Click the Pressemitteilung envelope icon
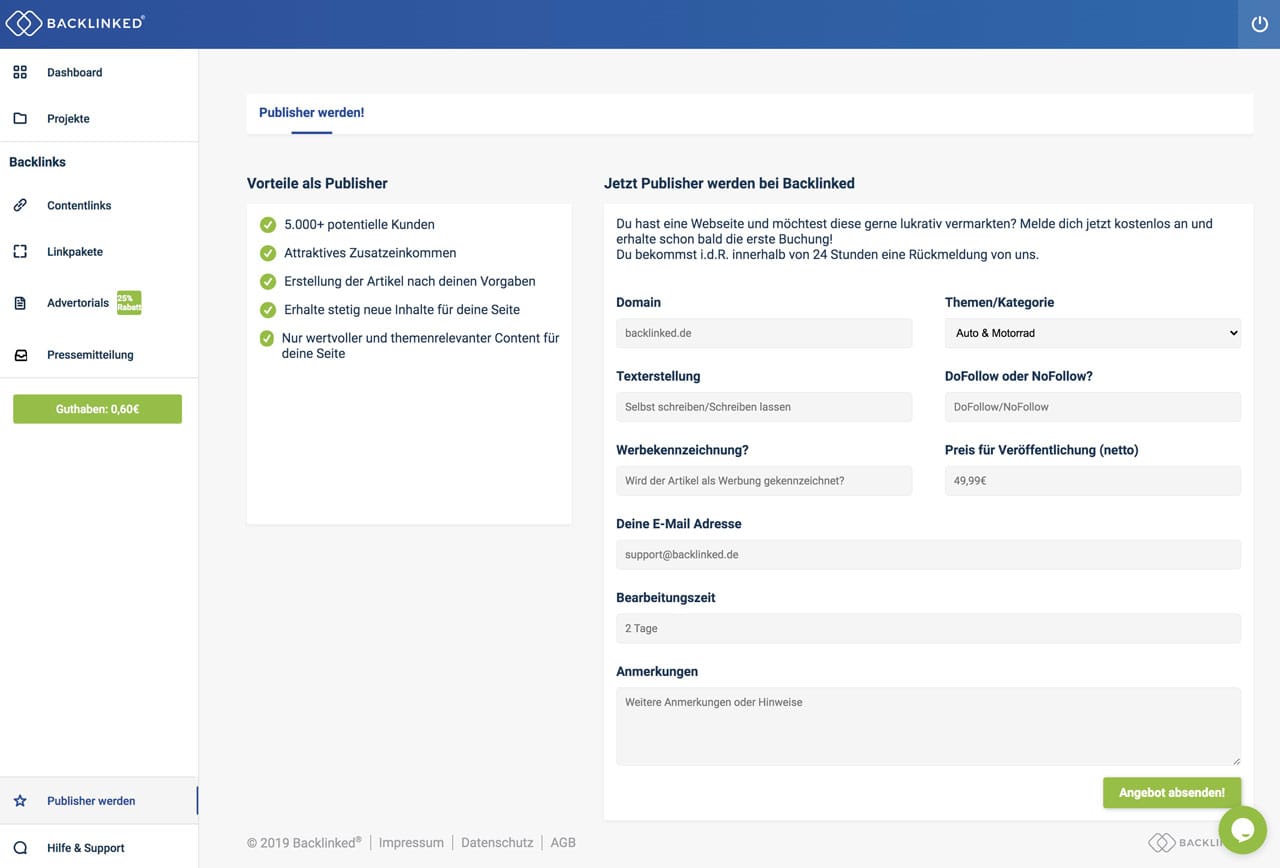1280x868 pixels. (20, 354)
